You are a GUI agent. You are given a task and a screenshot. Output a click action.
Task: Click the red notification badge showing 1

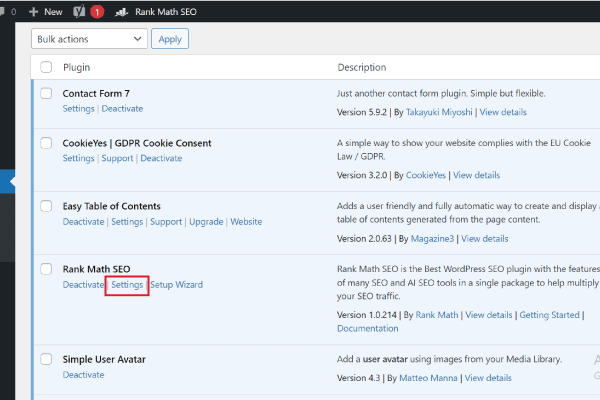[x=97, y=12]
